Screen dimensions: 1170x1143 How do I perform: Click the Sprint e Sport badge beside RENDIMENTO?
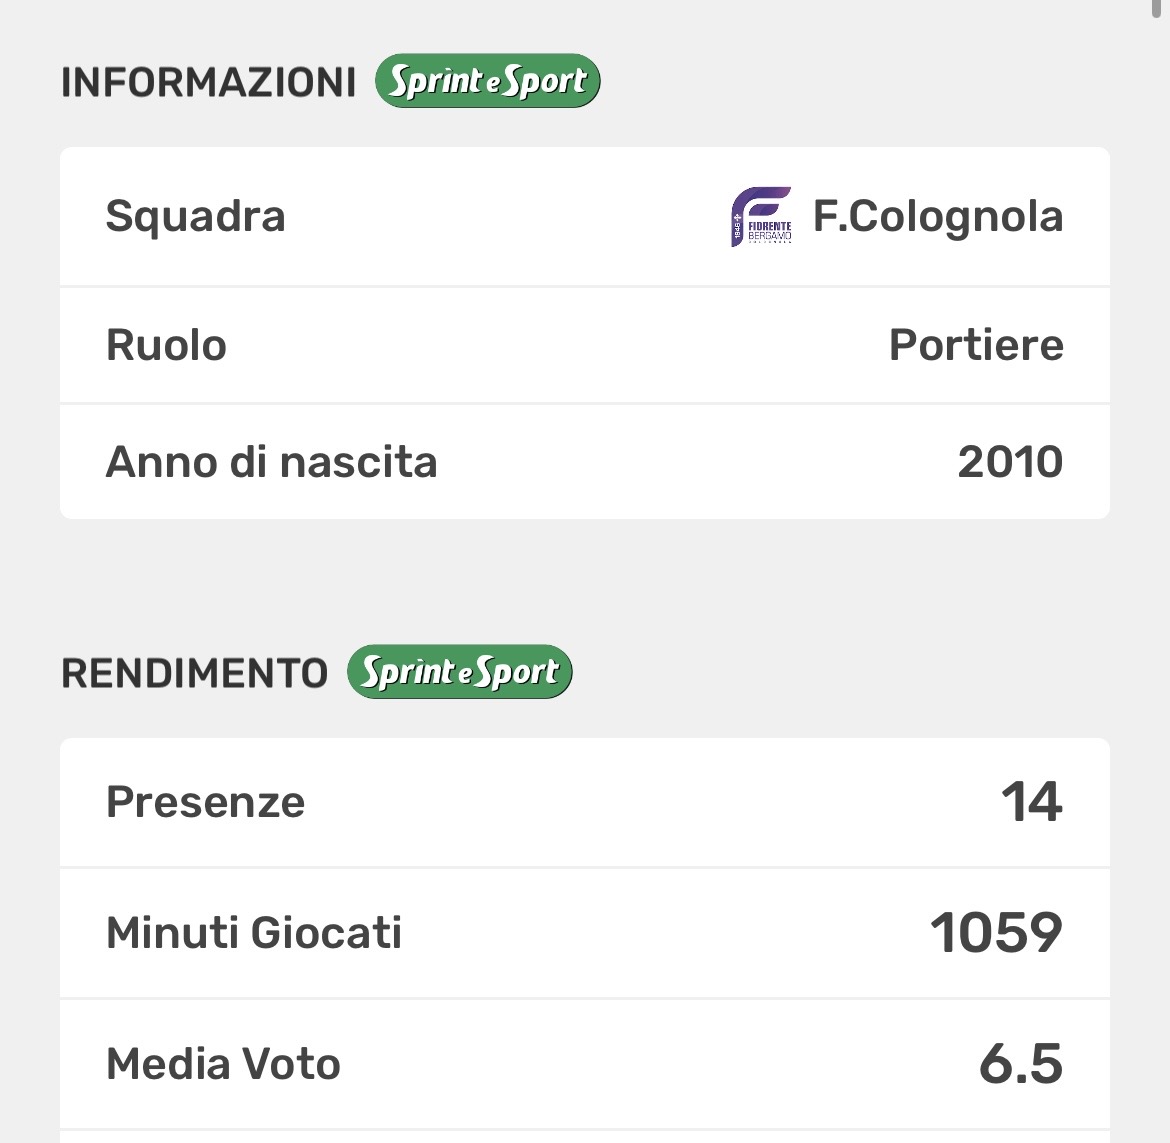(459, 672)
